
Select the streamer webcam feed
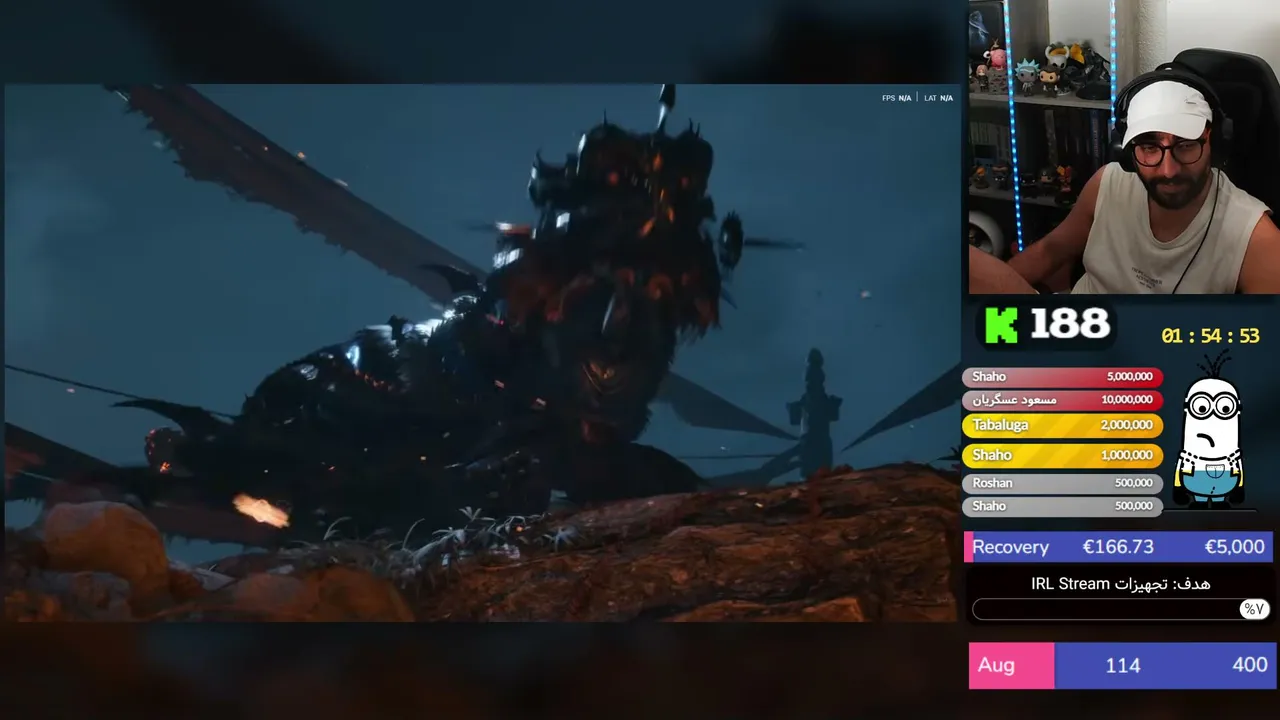click(1124, 148)
